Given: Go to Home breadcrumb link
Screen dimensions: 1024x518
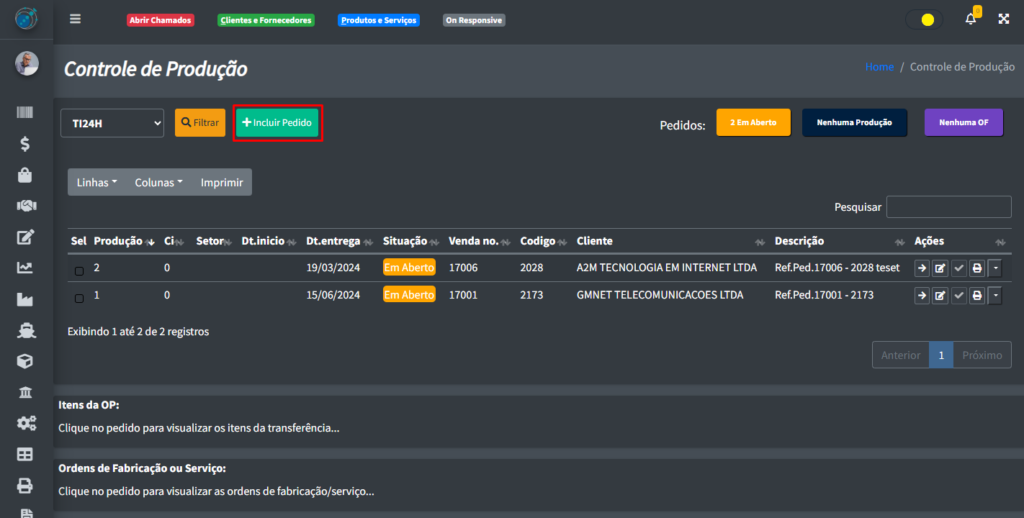Looking at the screenshot, I should tap(879, 67).
